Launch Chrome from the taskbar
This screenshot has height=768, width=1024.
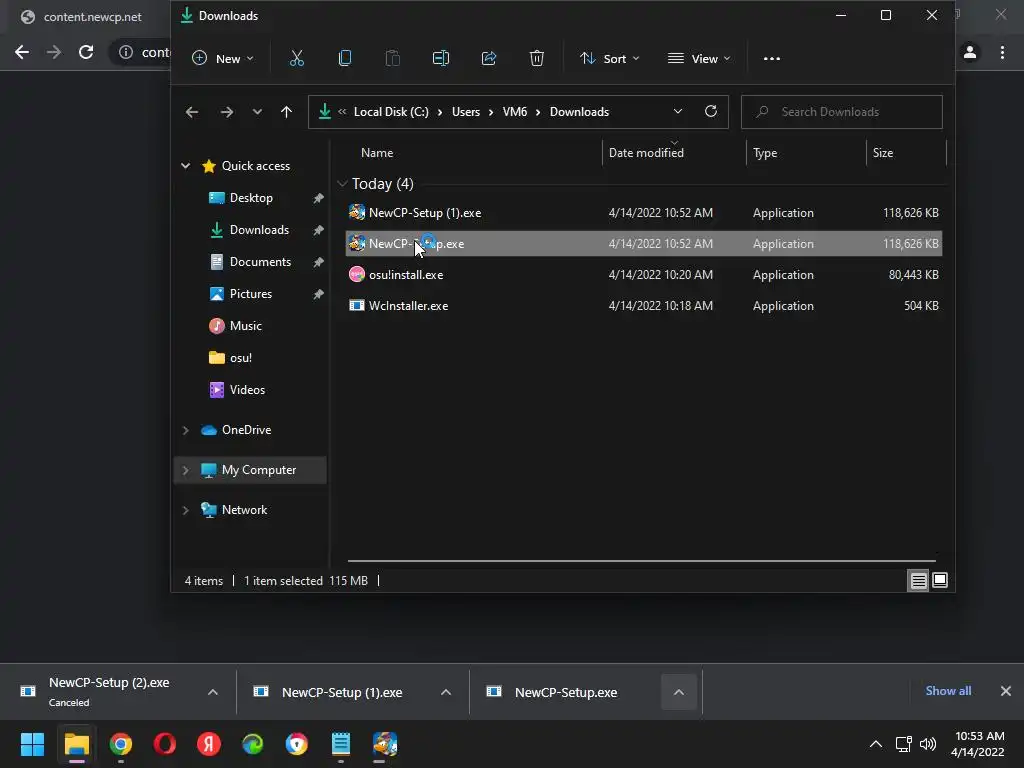click(x=121, y=744)
